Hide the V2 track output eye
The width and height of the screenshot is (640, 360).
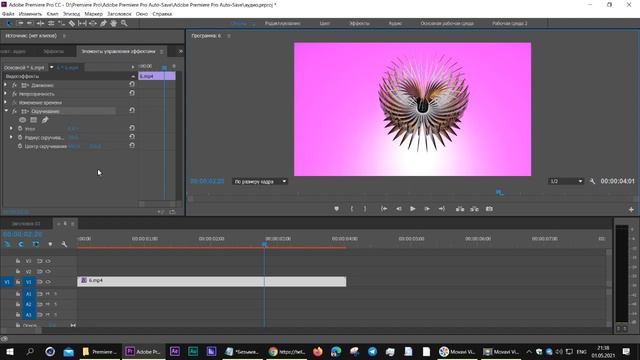(x=48, y=271)
